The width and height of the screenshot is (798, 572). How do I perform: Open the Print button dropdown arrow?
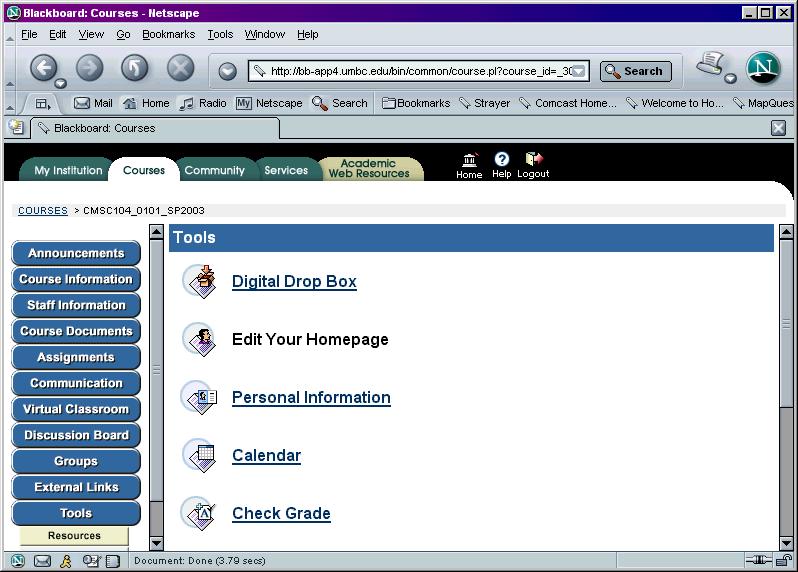point(730,78)
